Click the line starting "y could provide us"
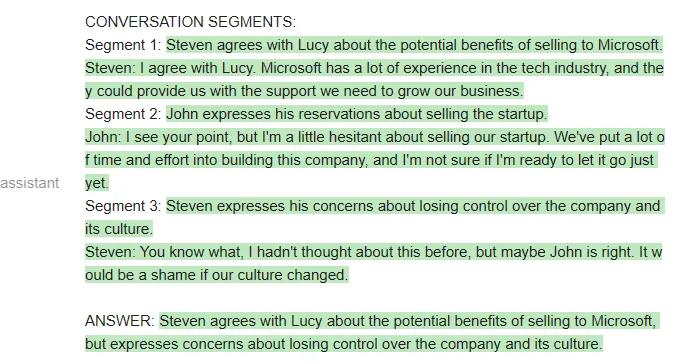694x364 pixels. (x=304, y=91)
